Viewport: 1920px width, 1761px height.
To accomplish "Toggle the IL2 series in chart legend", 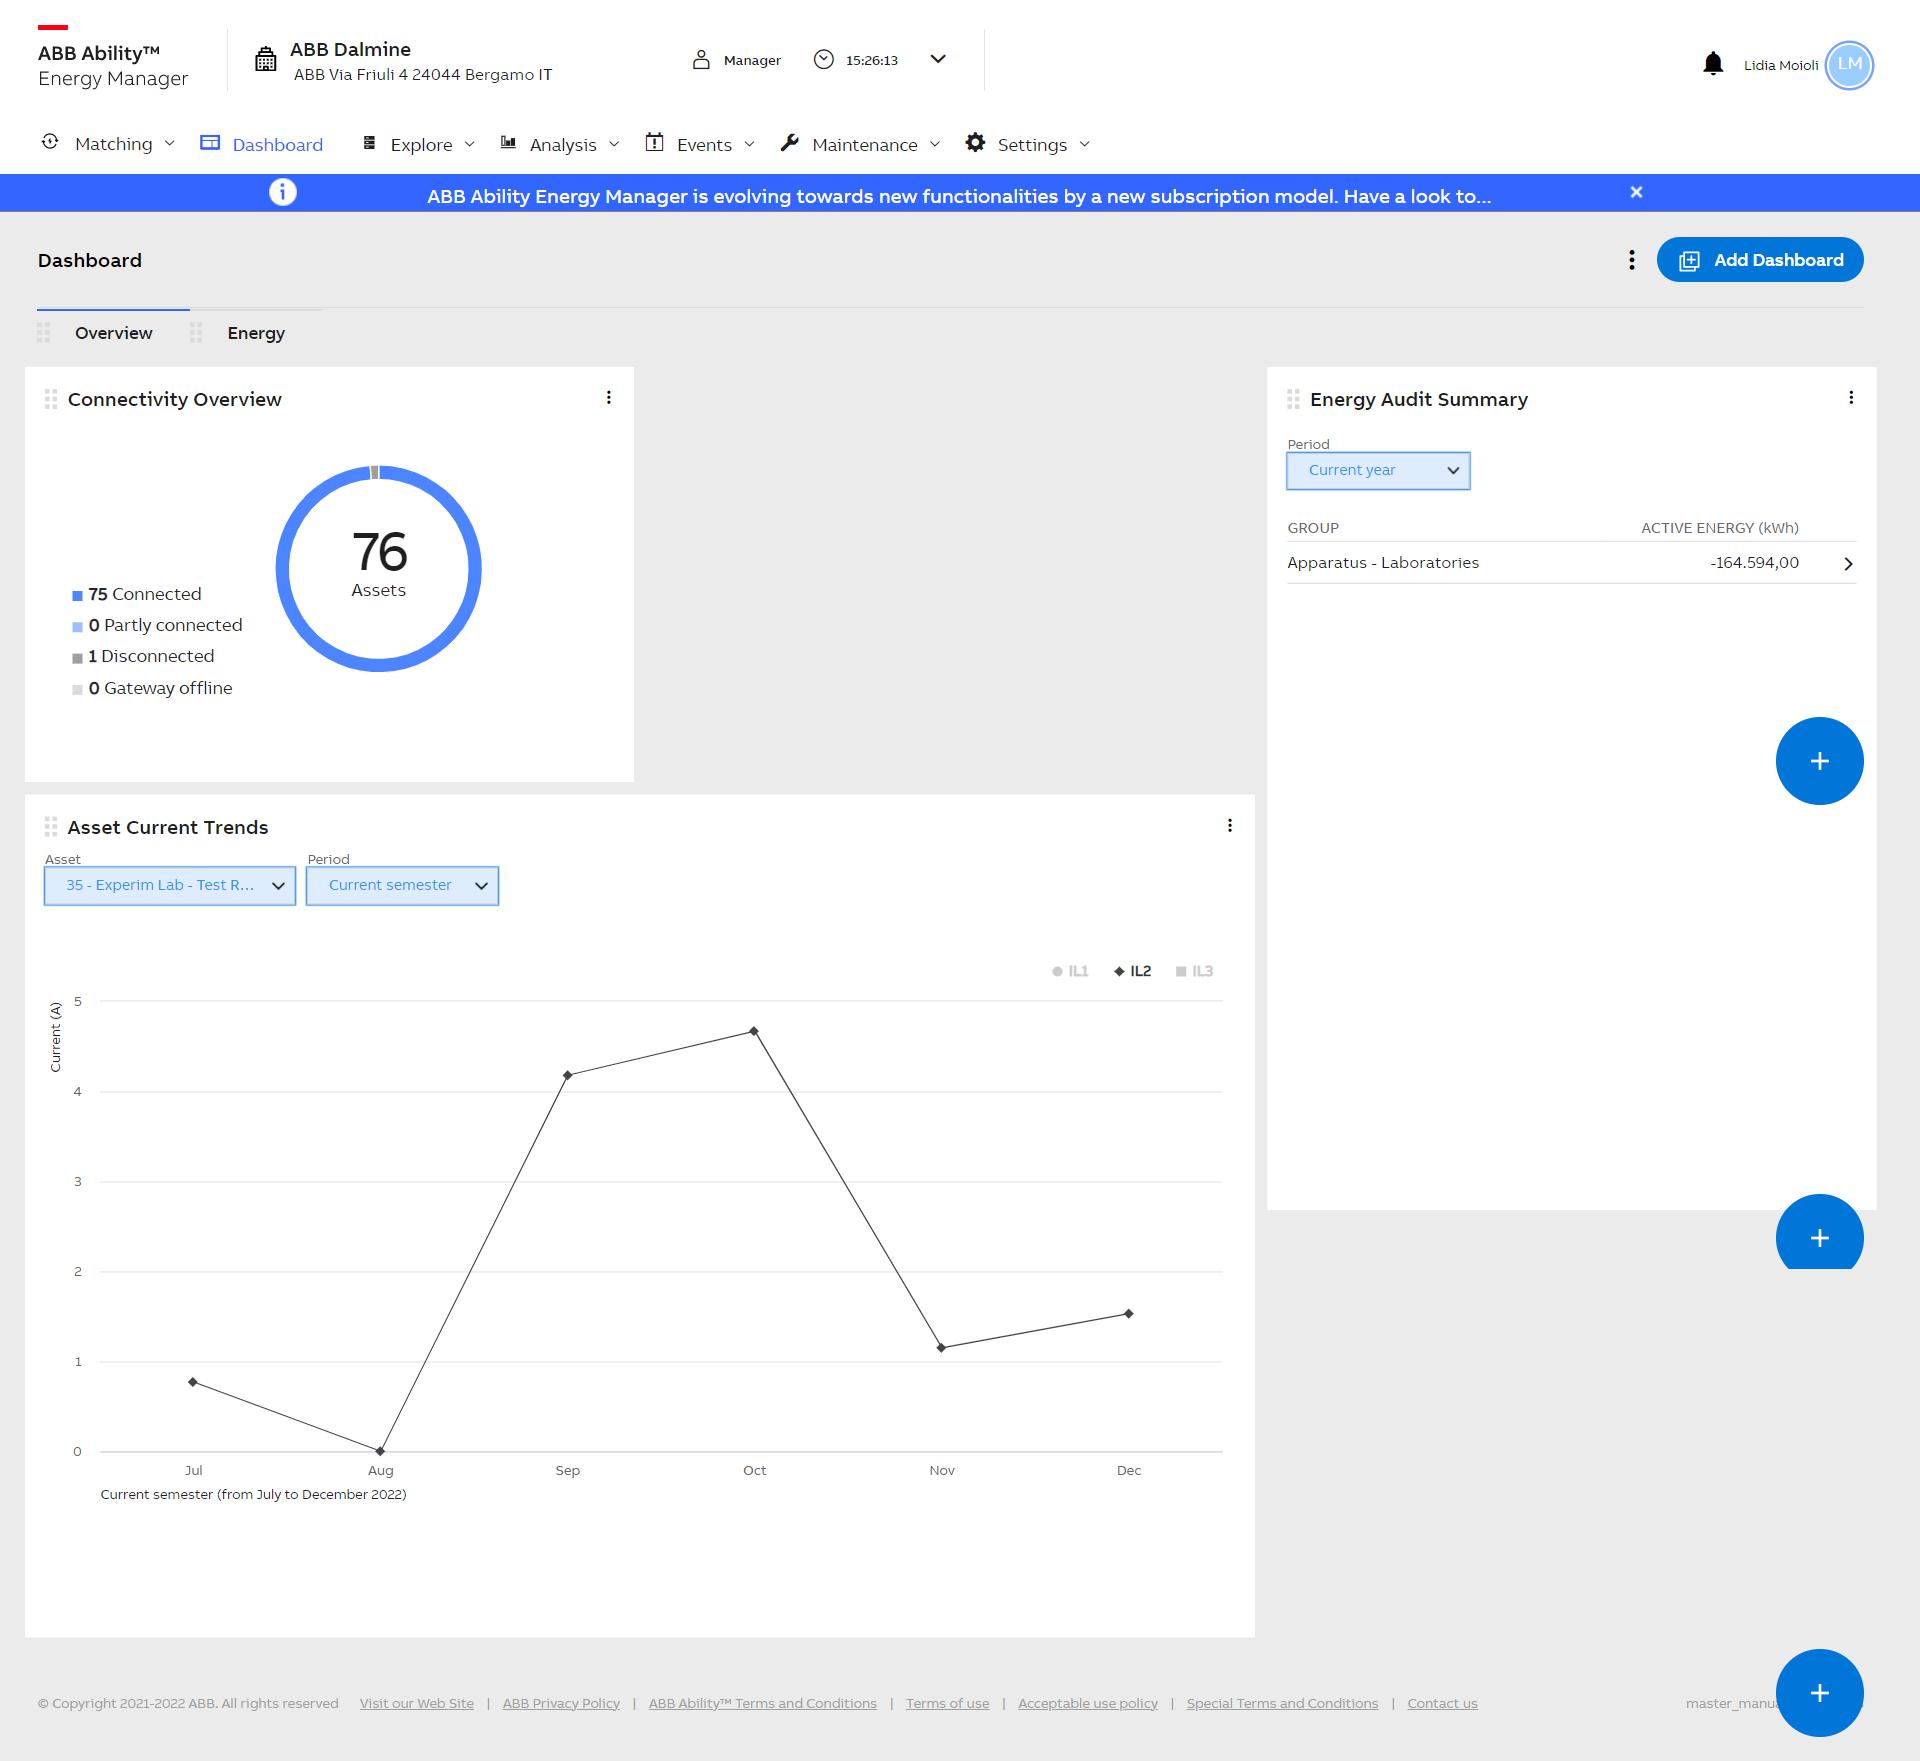I will [1132, 971].
